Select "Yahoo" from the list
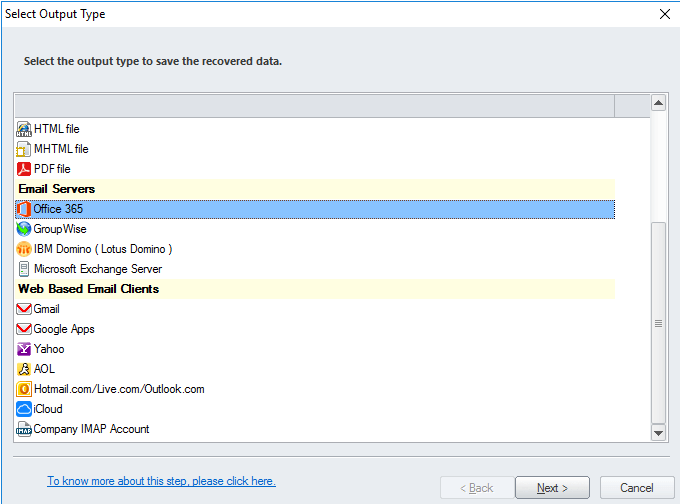 [49, 349]
